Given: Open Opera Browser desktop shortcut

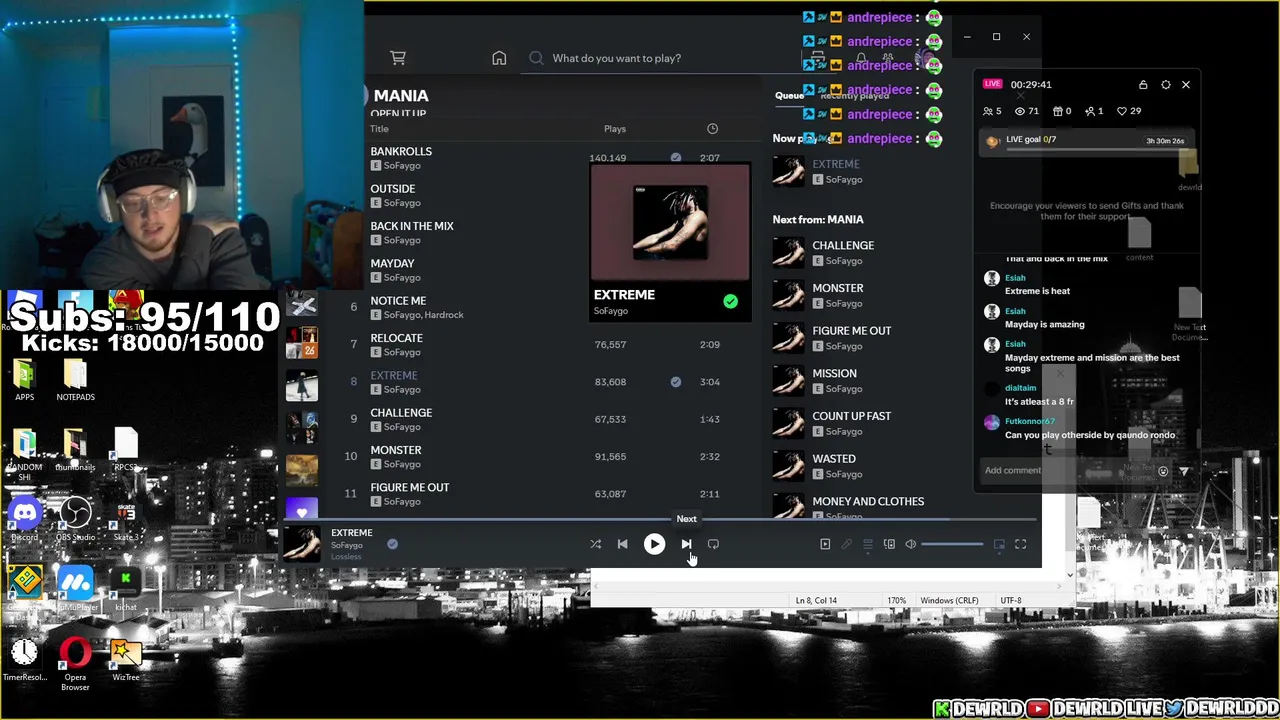Looking at the screenshot, I should (75, 662).
